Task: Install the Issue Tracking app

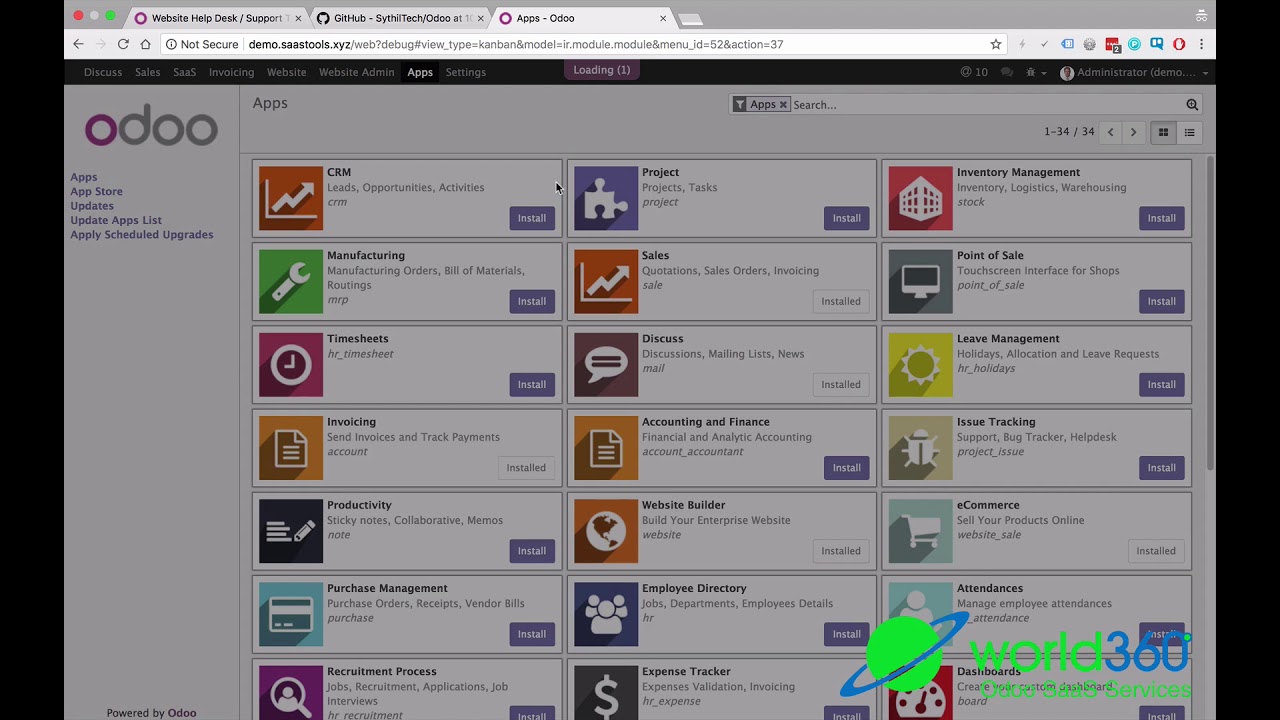Action: click(1162, 467)
